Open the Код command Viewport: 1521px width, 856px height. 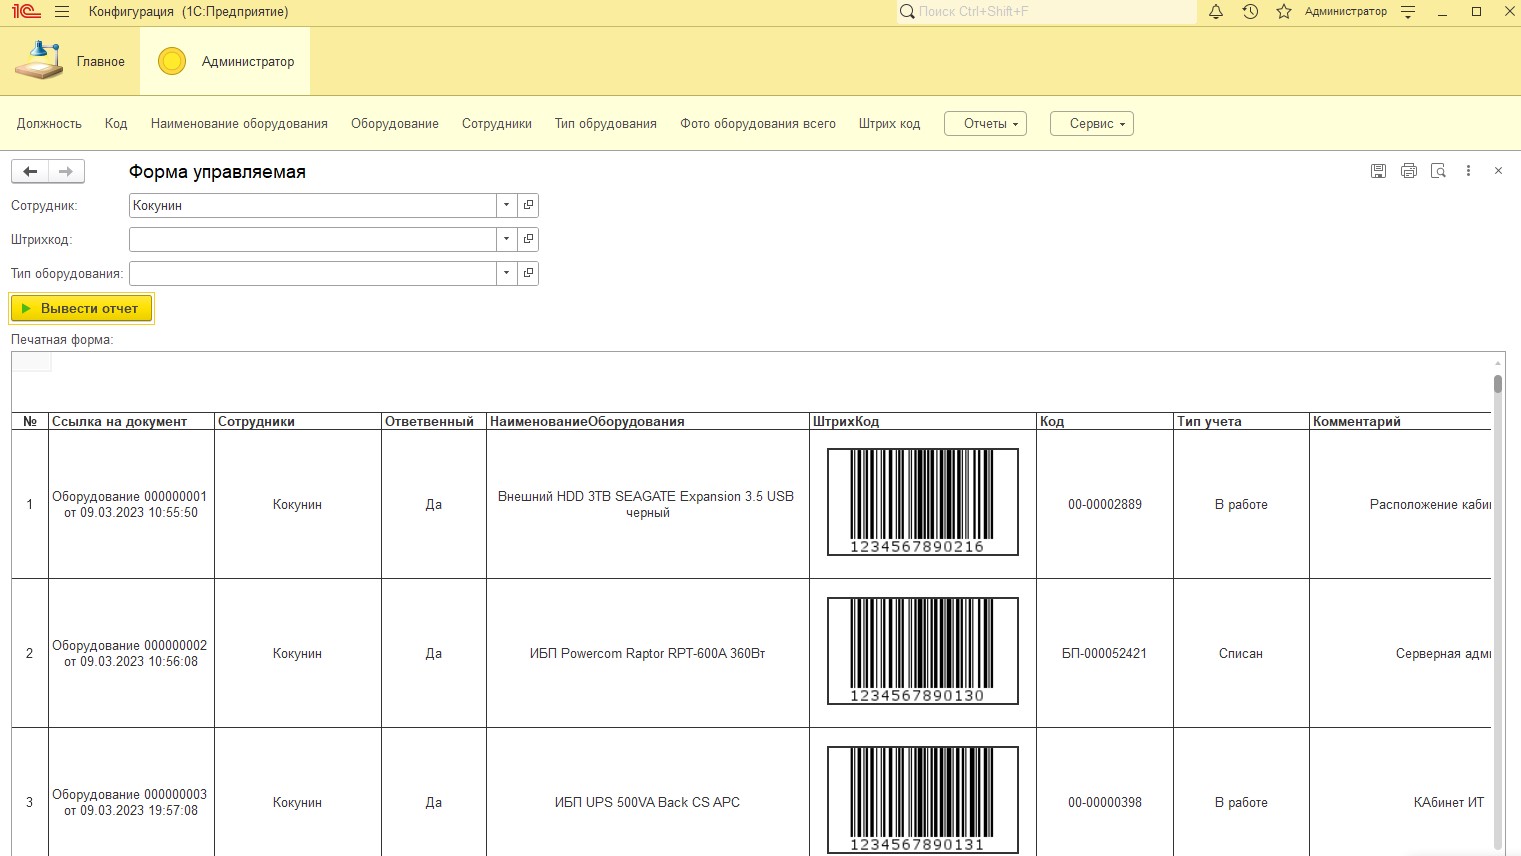coord(116,124)
